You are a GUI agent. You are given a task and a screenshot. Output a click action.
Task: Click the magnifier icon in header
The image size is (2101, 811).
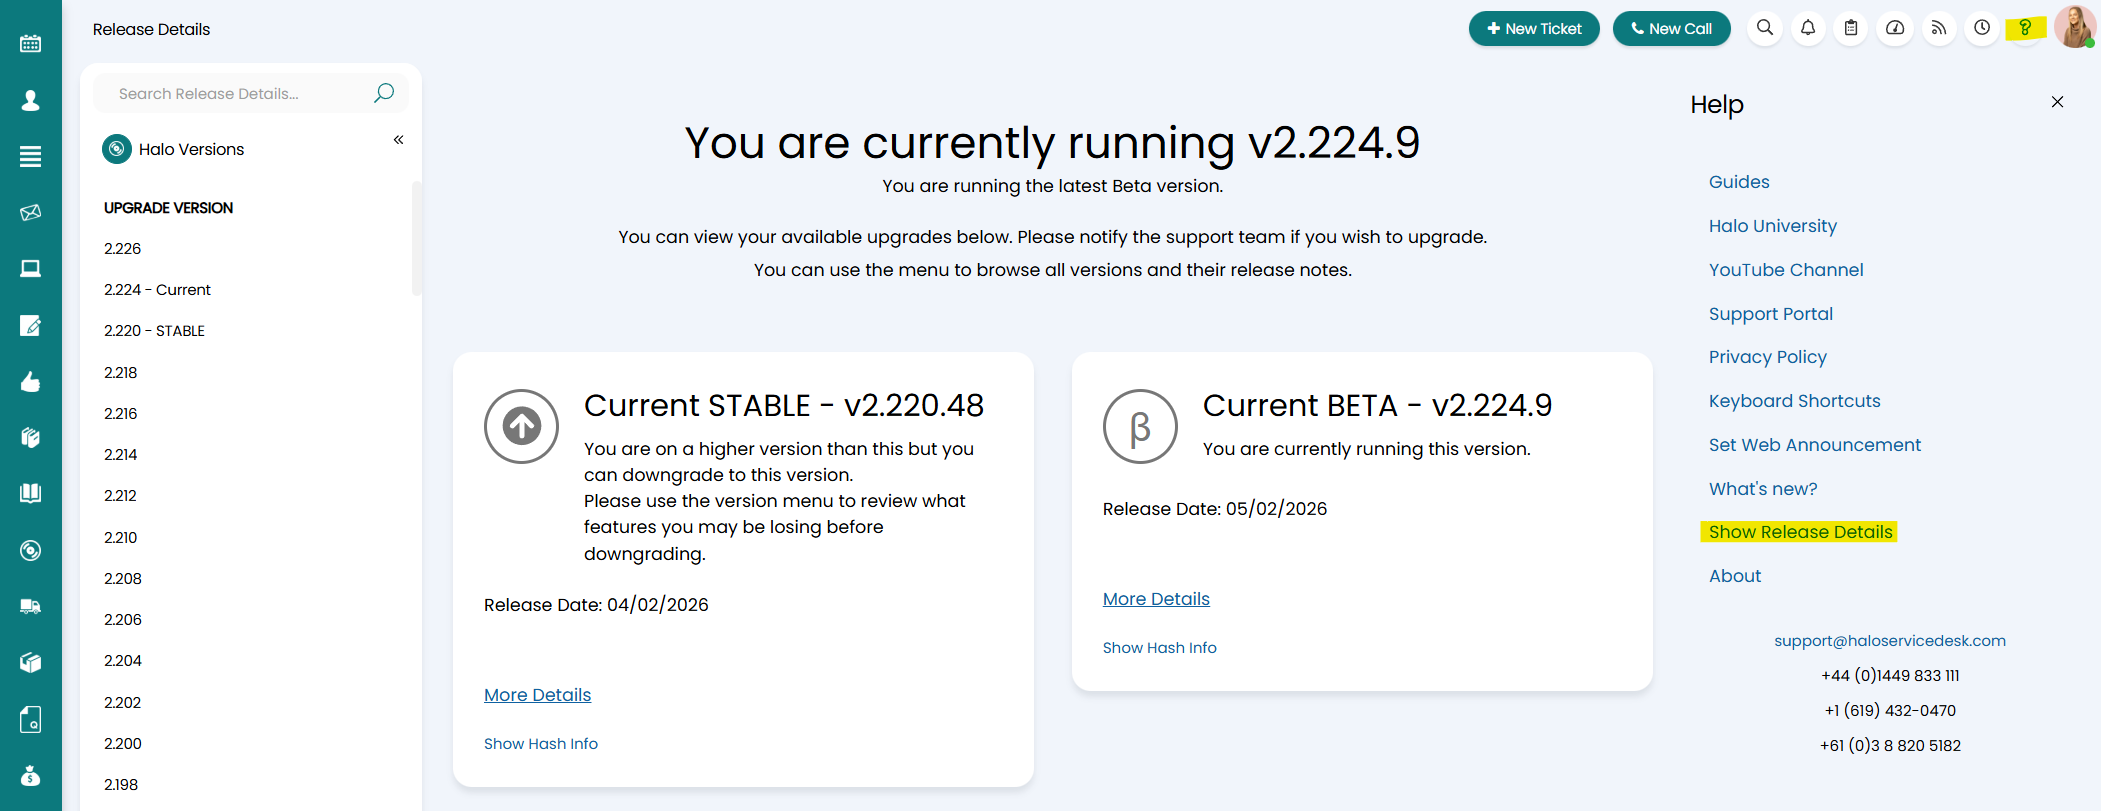click(x=1765, y=28)
